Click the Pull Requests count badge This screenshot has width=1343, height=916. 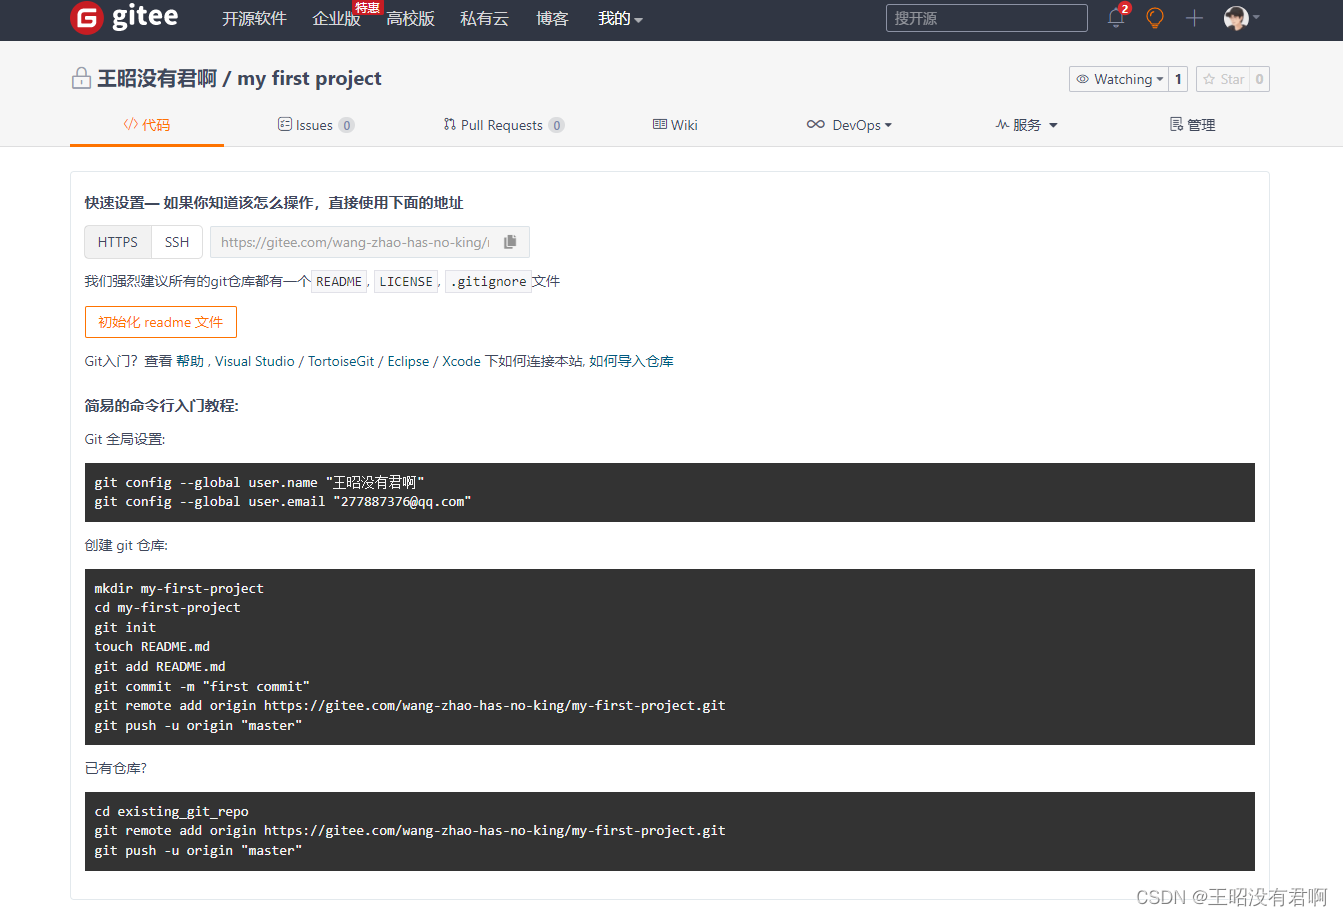pos(557,125)
